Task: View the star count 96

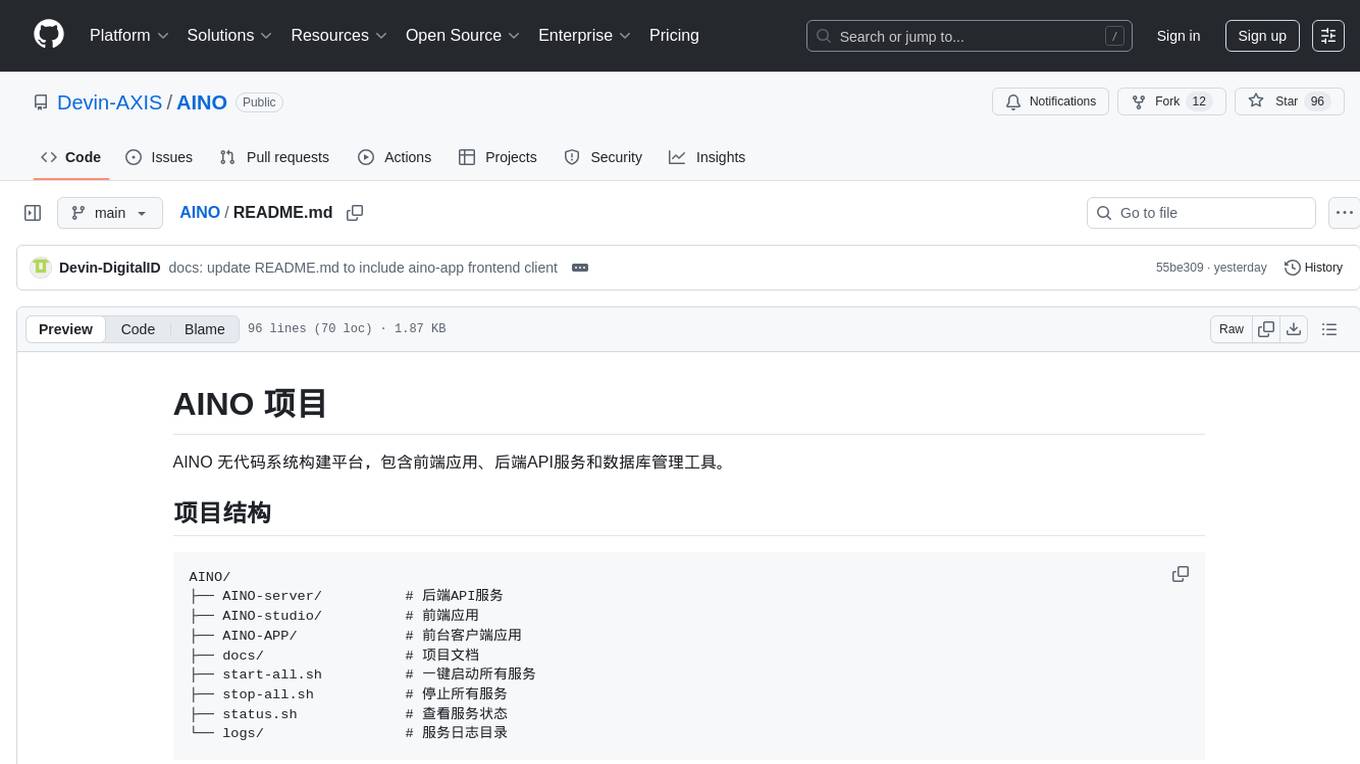Action: coord(1317,101)
